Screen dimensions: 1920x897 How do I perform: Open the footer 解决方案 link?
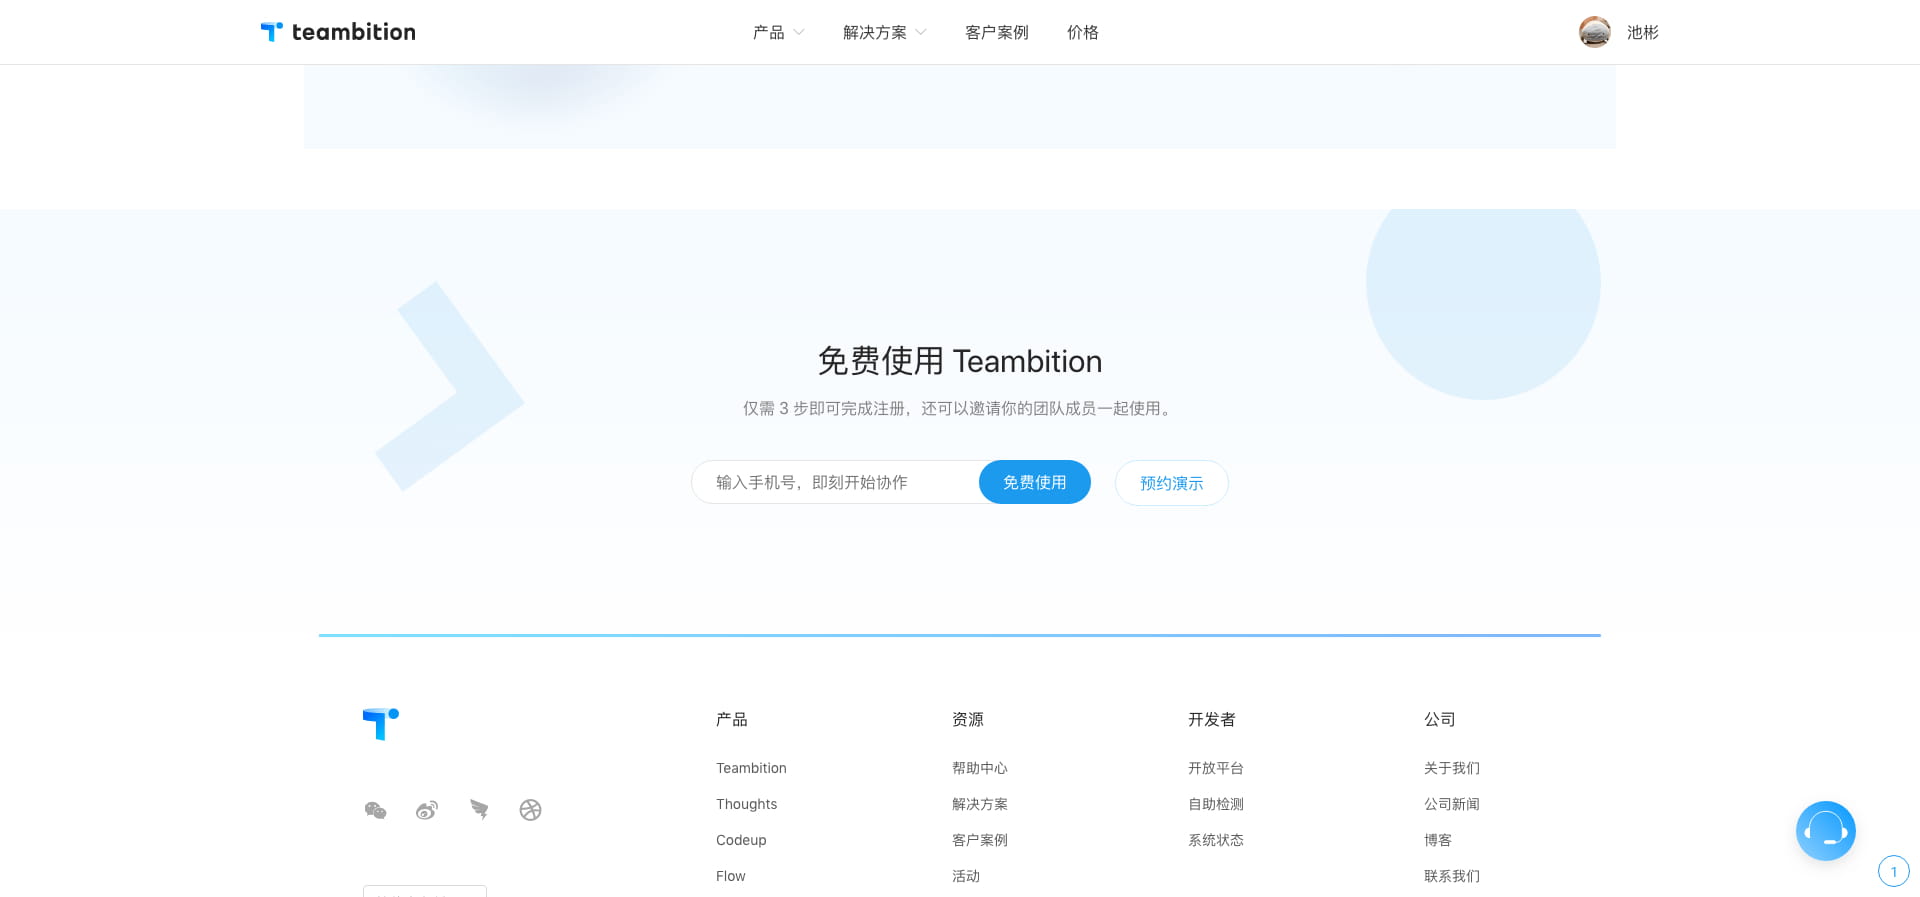980,804
